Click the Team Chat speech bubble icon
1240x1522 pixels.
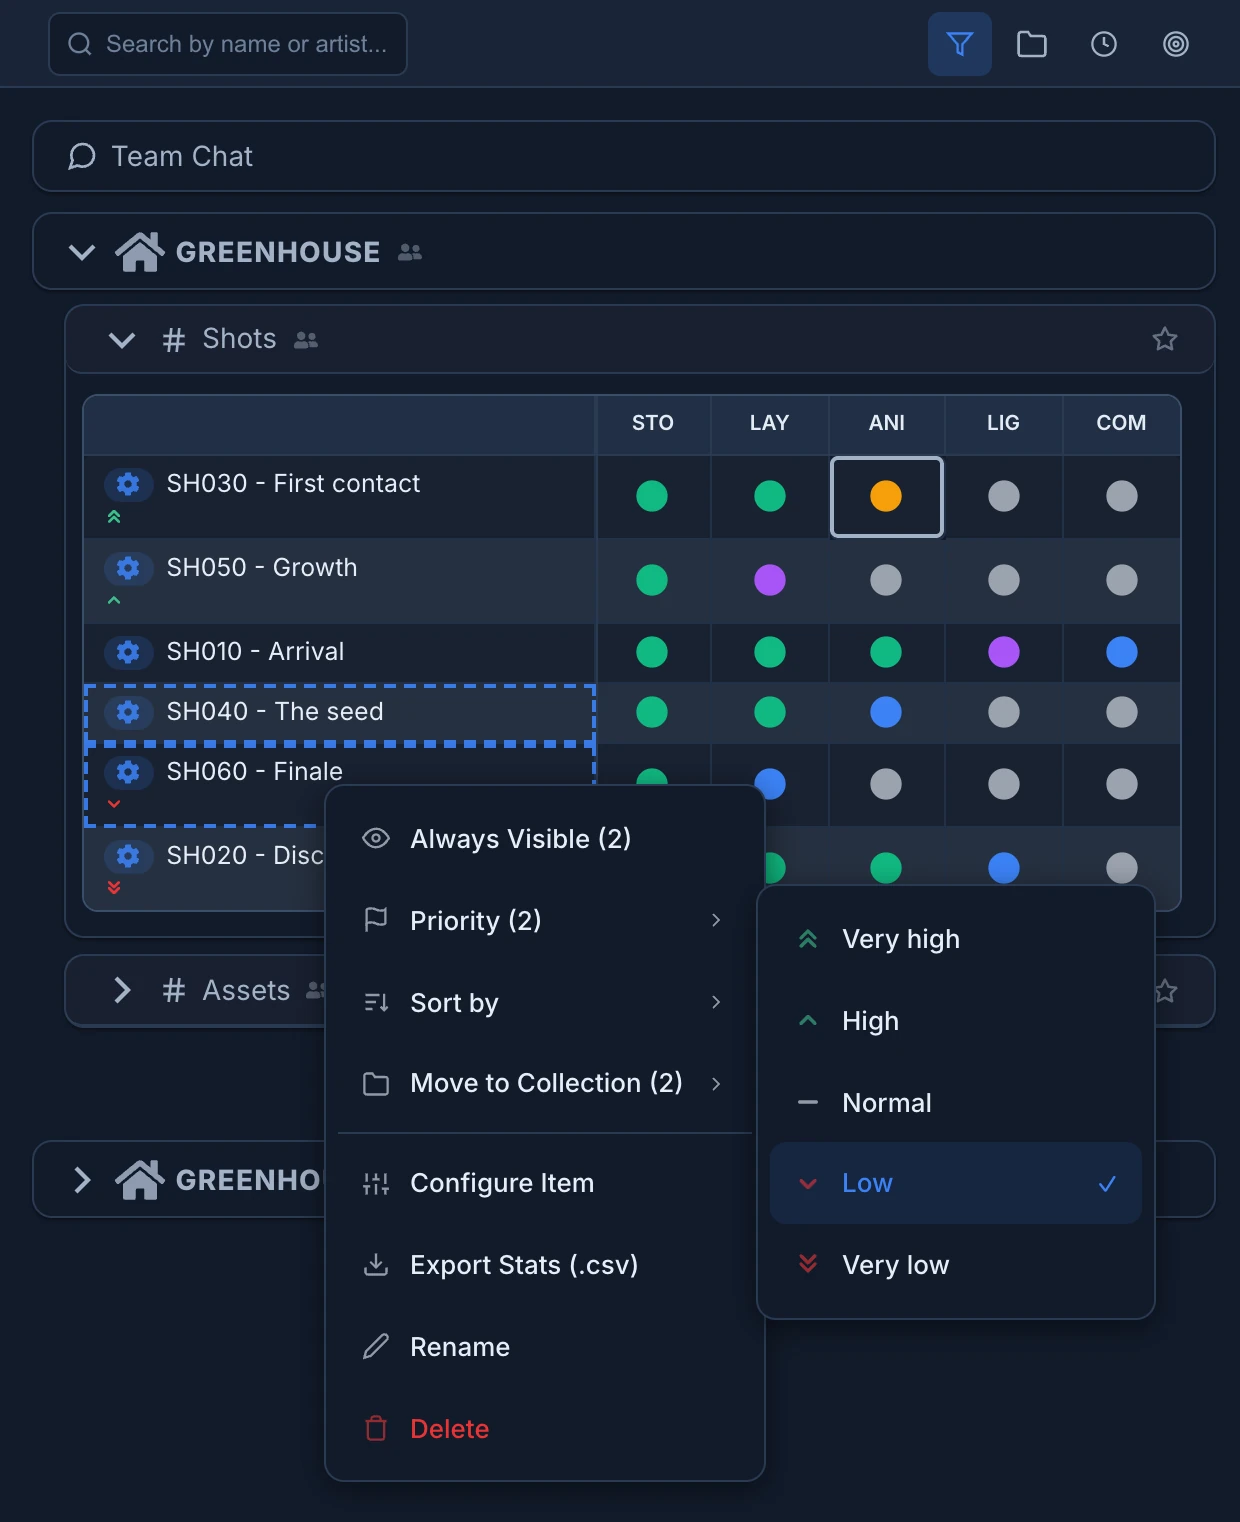[82, 156]
